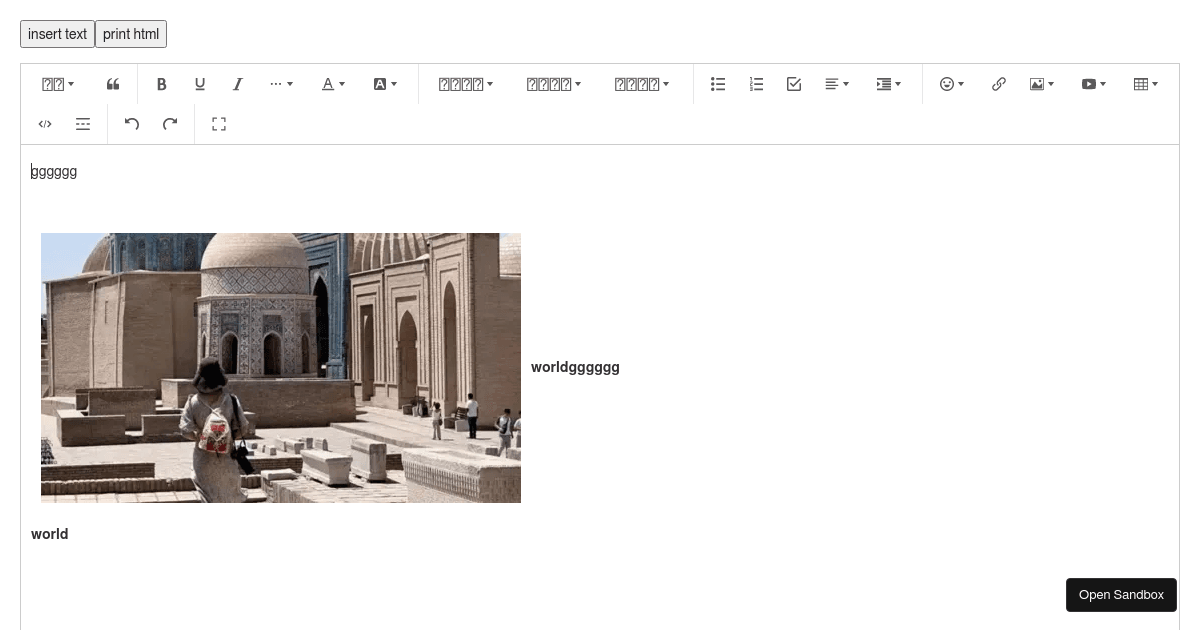Toggle underline formatting
The image size is (1200, 630).
point(200,84)
